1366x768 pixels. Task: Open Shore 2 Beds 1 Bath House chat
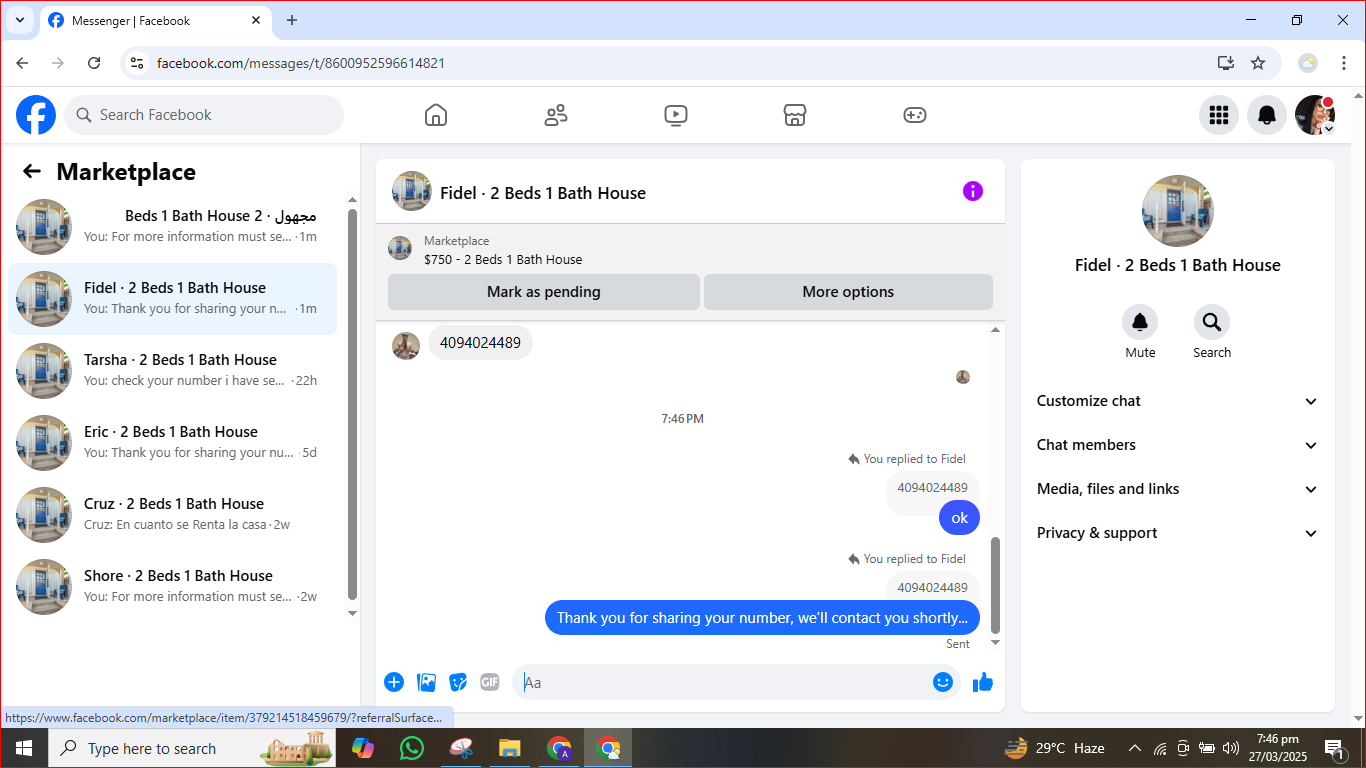pyautogui.click(x=172, y=587)
